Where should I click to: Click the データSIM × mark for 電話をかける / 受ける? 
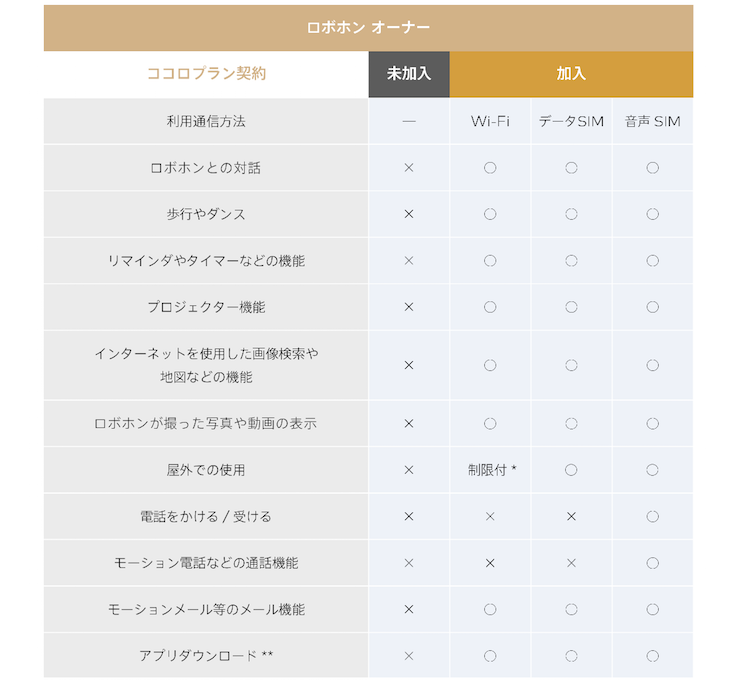pyautogui.click(x=571, y=517)
